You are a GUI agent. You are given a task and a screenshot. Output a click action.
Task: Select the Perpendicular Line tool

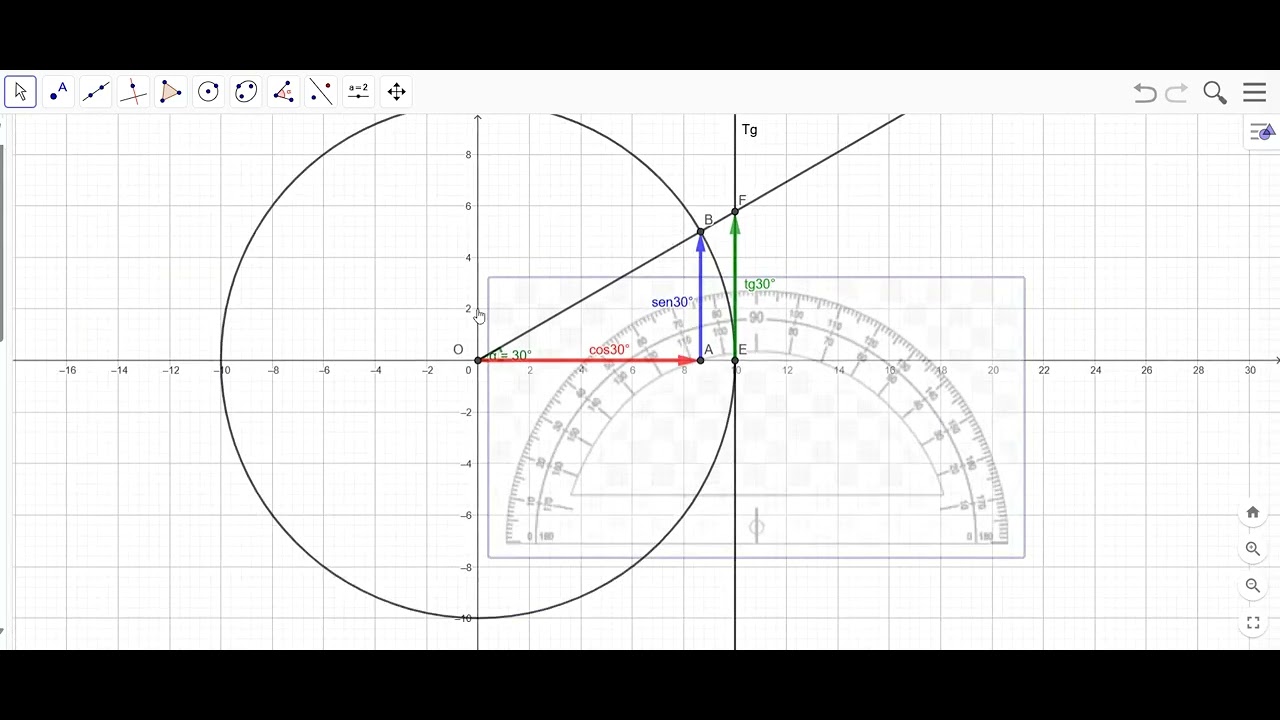click(133, 92)
